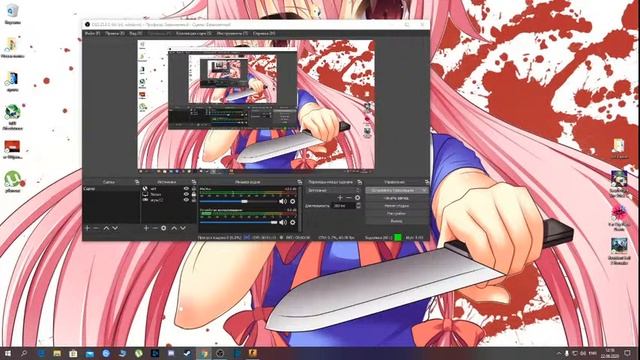Add a scene transition with the plus icon
The image size is (640, 360).
point(340,198)
